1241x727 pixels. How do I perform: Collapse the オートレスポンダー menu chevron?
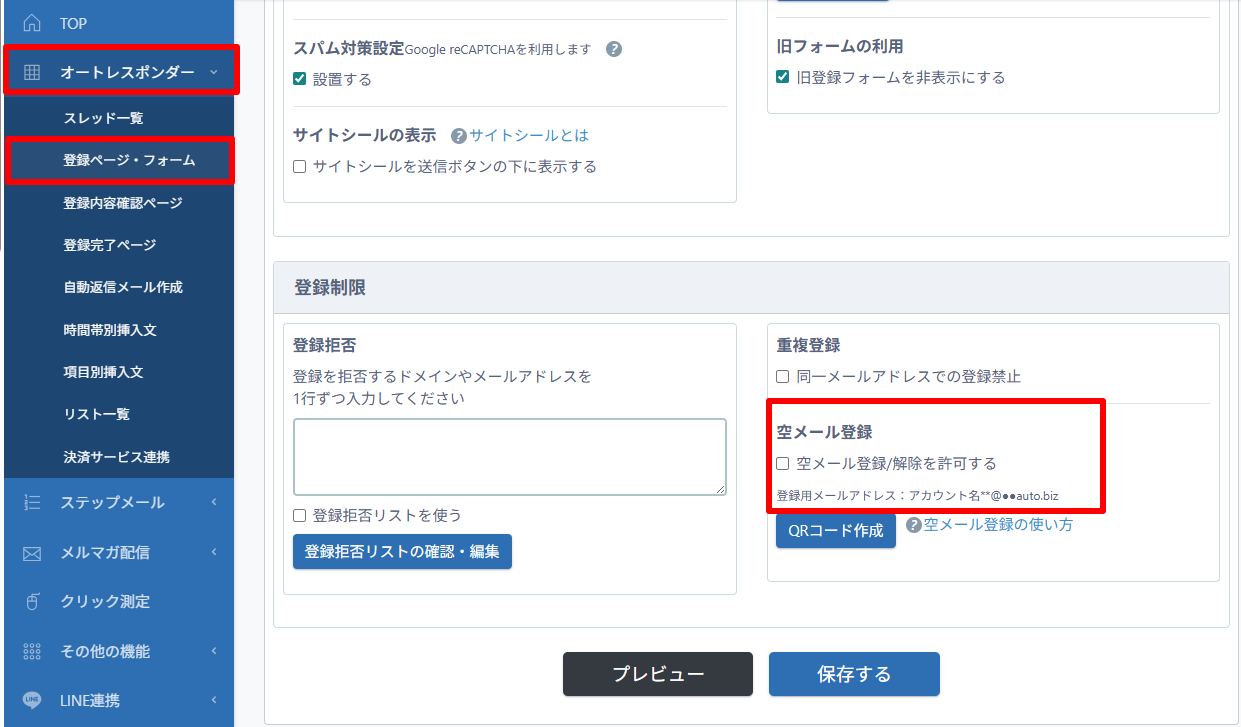(x=213, y=72)
